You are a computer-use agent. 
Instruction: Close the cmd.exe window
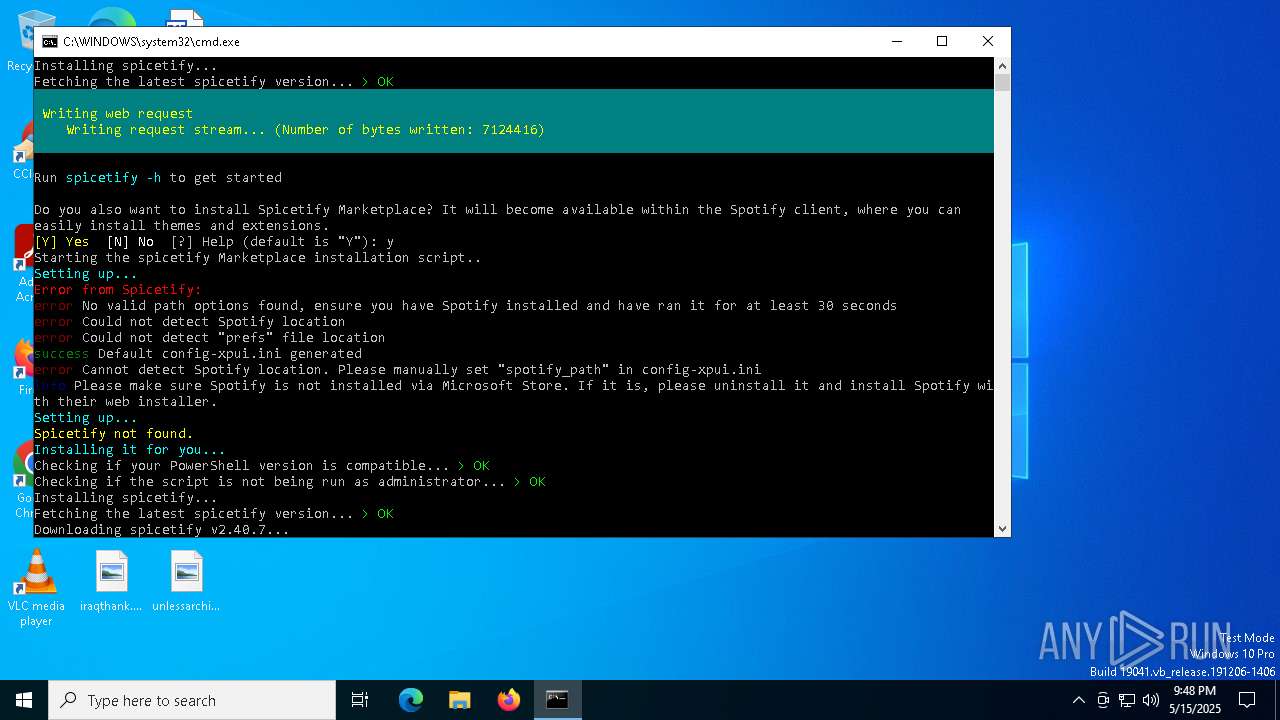[x=988, y=41]
